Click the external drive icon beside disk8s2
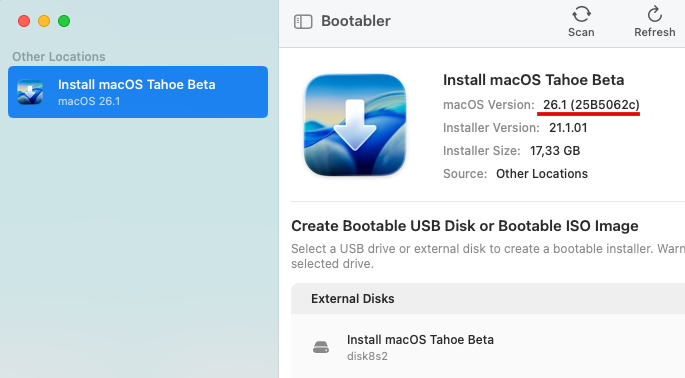685x378 pixels. click(x=321, y=347)
